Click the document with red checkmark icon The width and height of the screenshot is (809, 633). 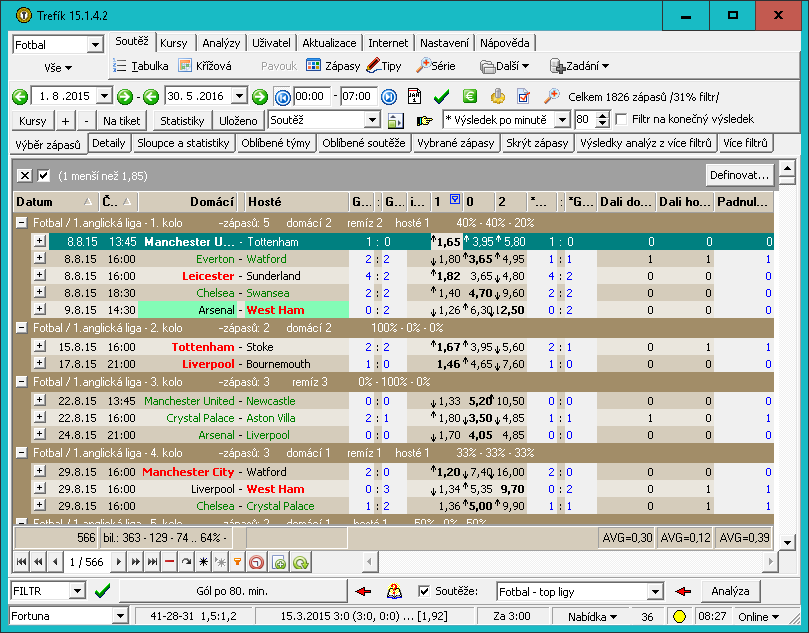(x=523, y=96)
